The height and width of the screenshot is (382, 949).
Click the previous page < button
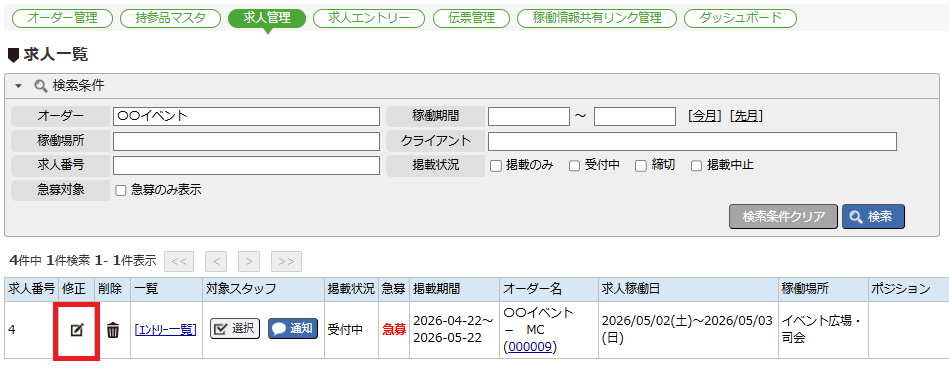[216, 262]
